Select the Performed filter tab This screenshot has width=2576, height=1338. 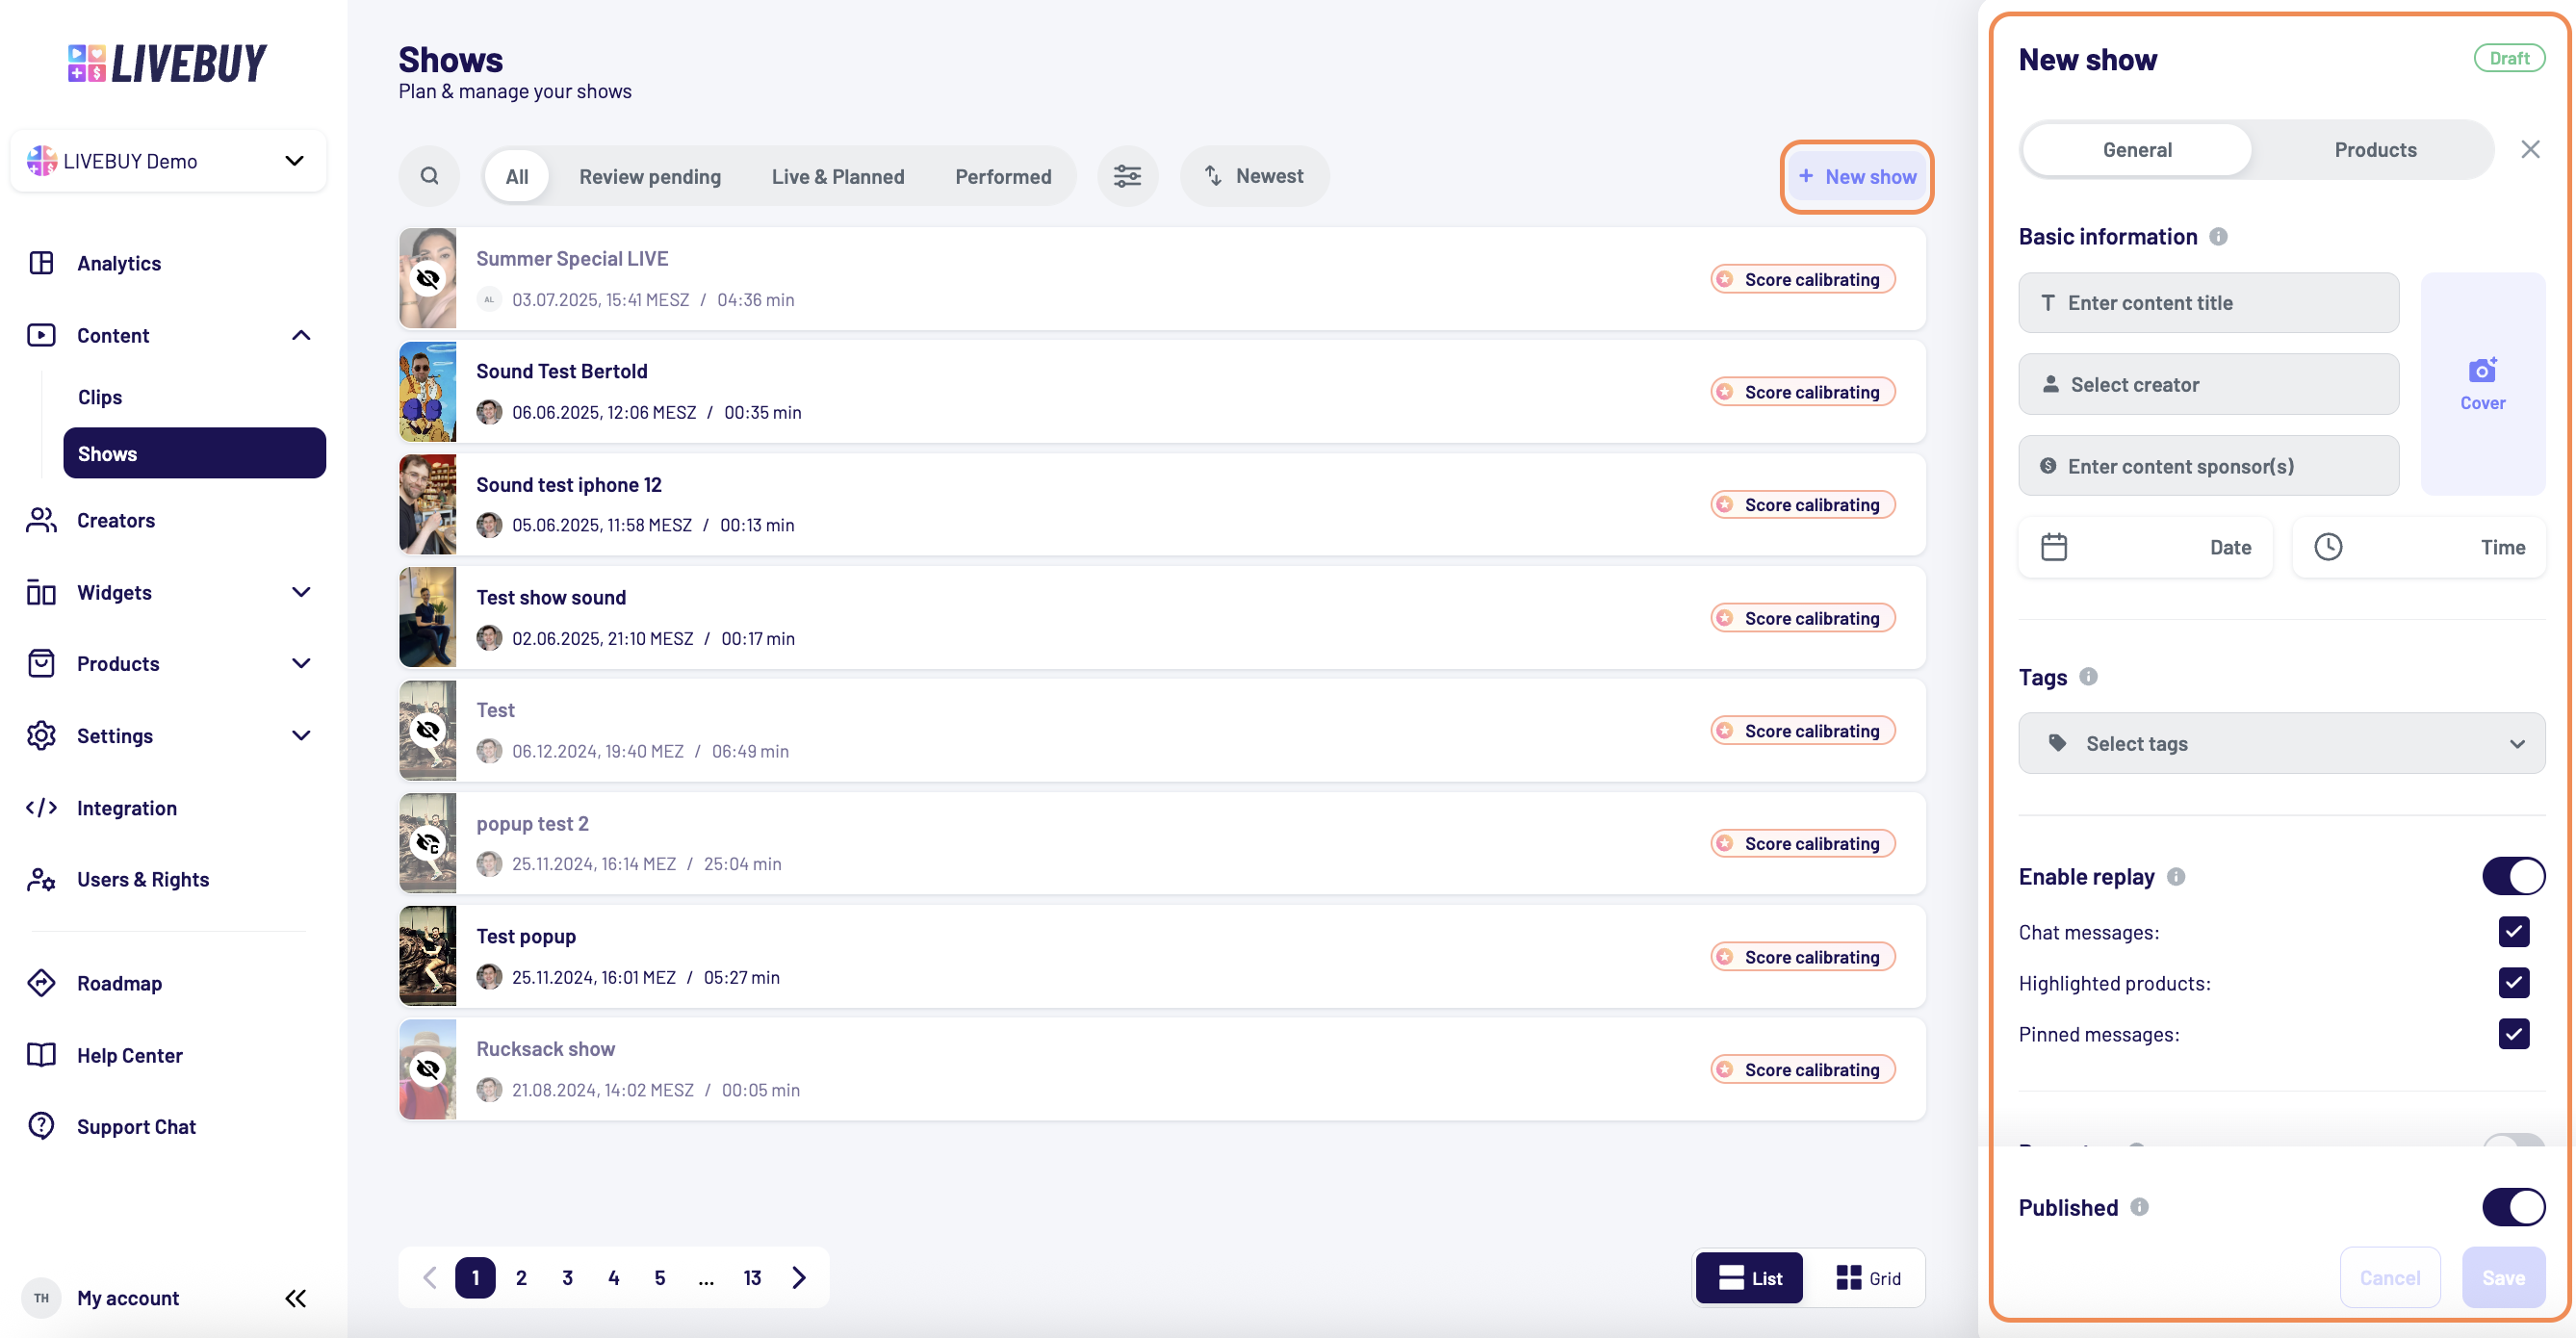[1002, 176]
